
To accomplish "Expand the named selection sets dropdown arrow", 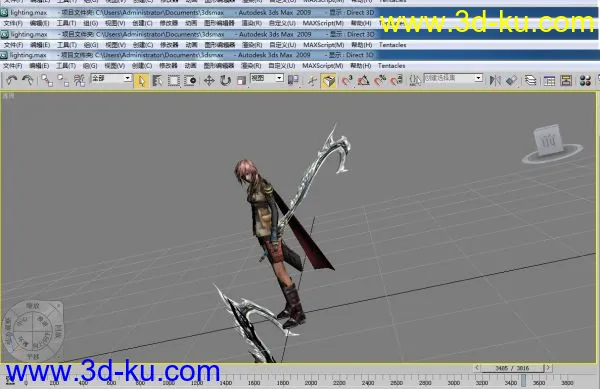I will coord(478,78).
